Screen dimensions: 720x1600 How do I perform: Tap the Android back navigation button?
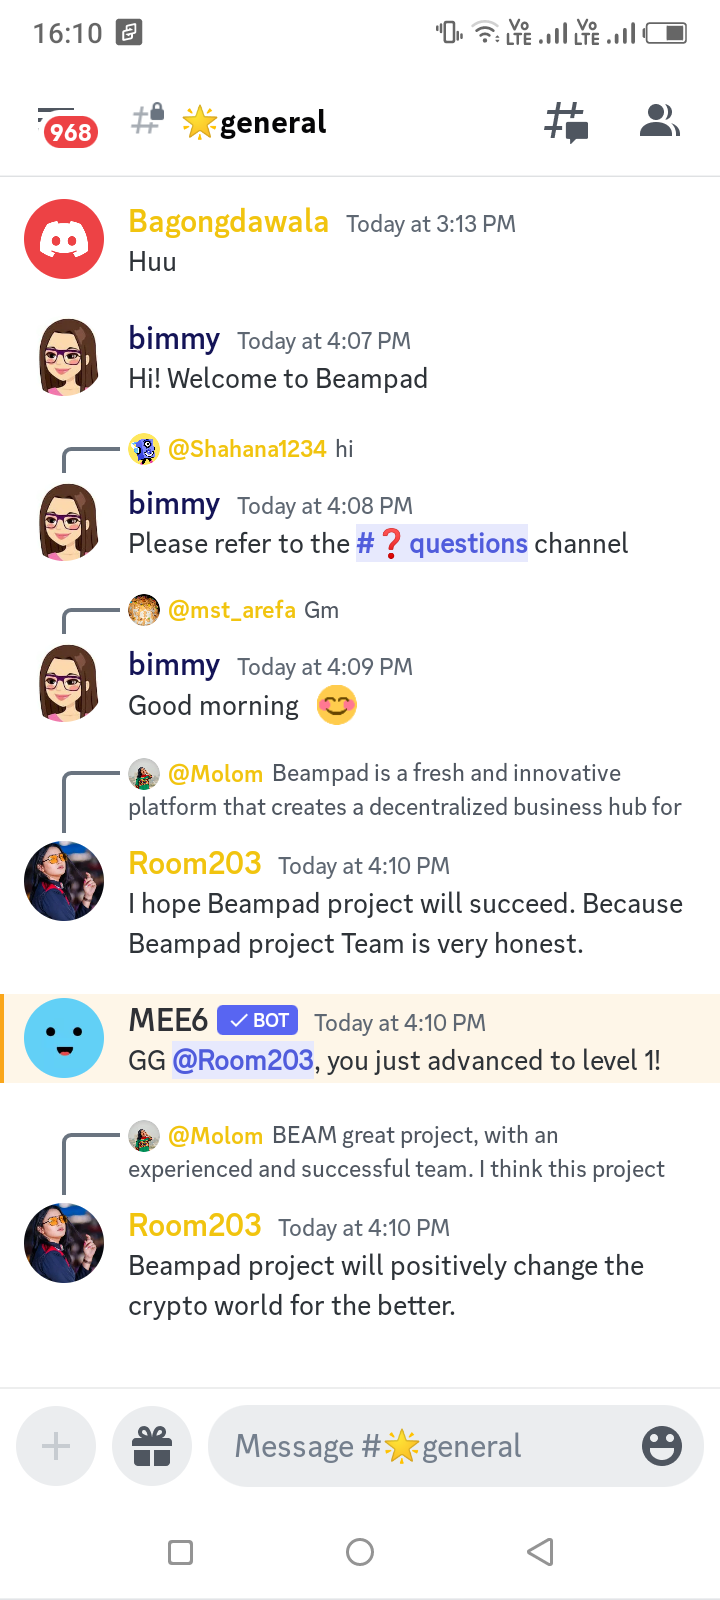pyautogui.click(x=540, y=1552)
